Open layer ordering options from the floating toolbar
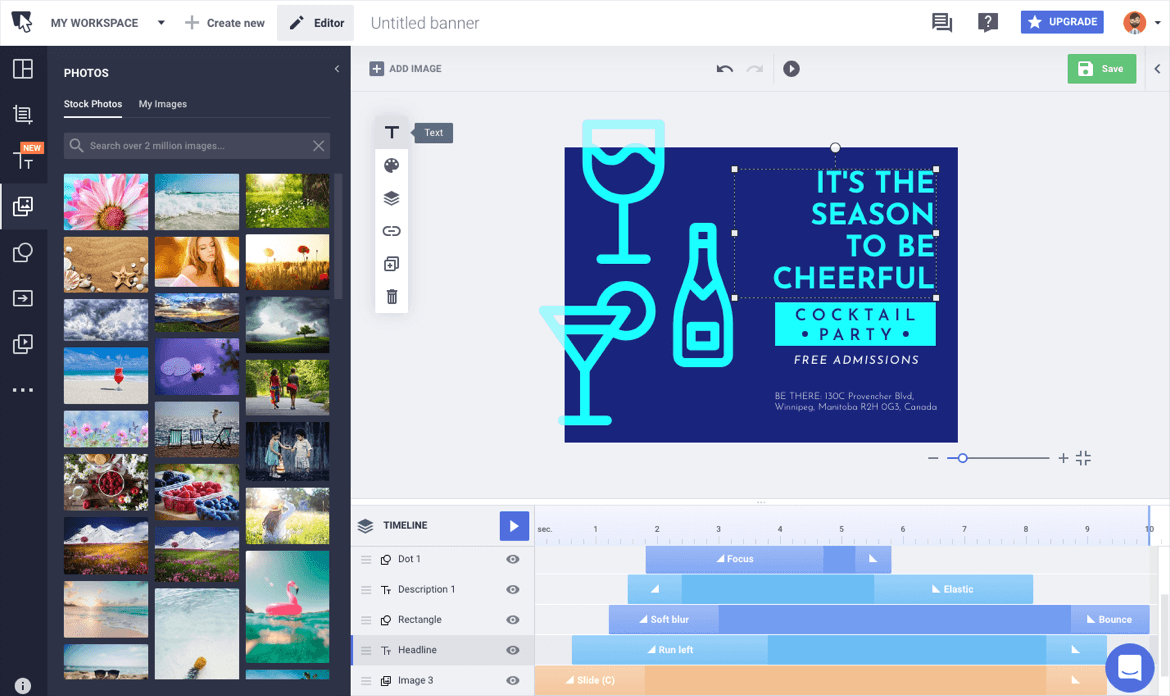Image resolution: width=1170 pixels, height=696 pixels. 391,198
